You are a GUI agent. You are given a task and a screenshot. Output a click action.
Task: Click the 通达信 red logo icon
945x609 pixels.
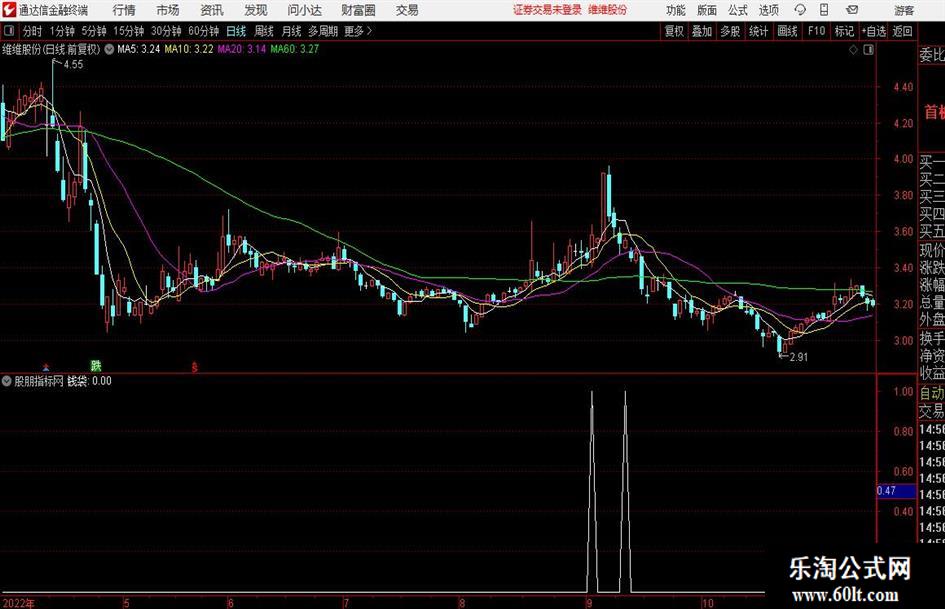pos(9,10)
